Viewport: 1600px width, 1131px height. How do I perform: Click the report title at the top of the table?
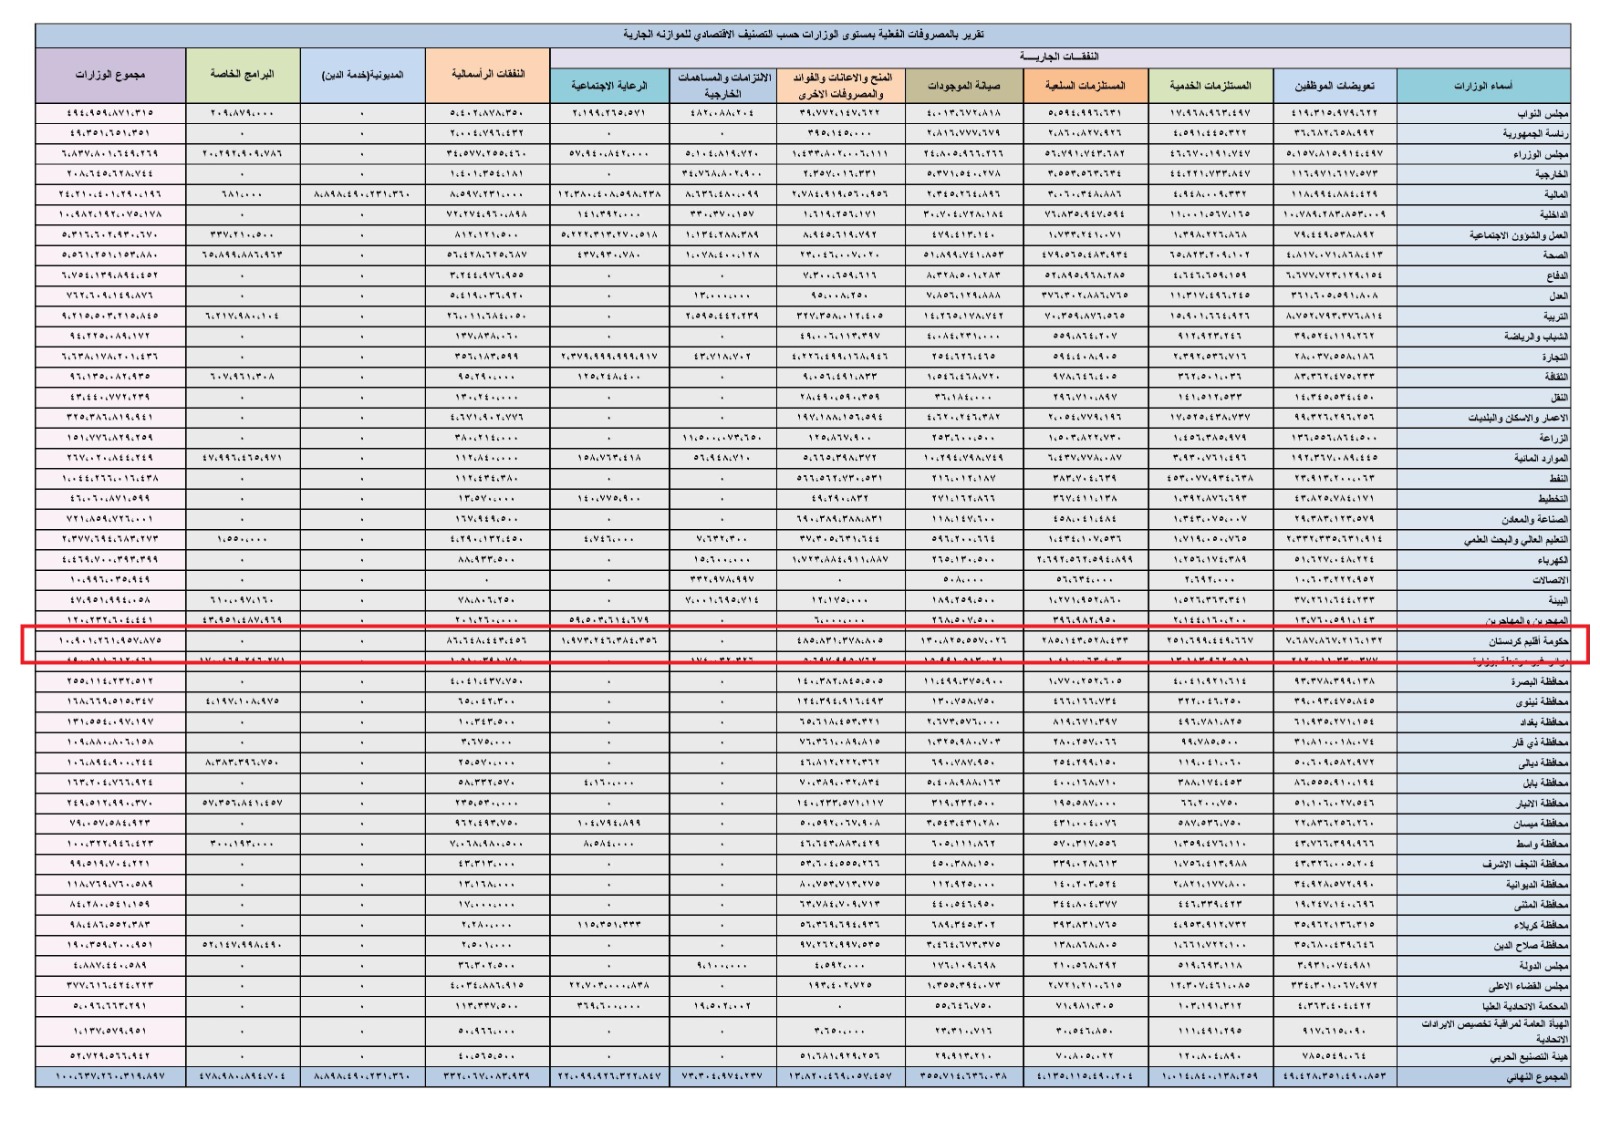[803, 35]
